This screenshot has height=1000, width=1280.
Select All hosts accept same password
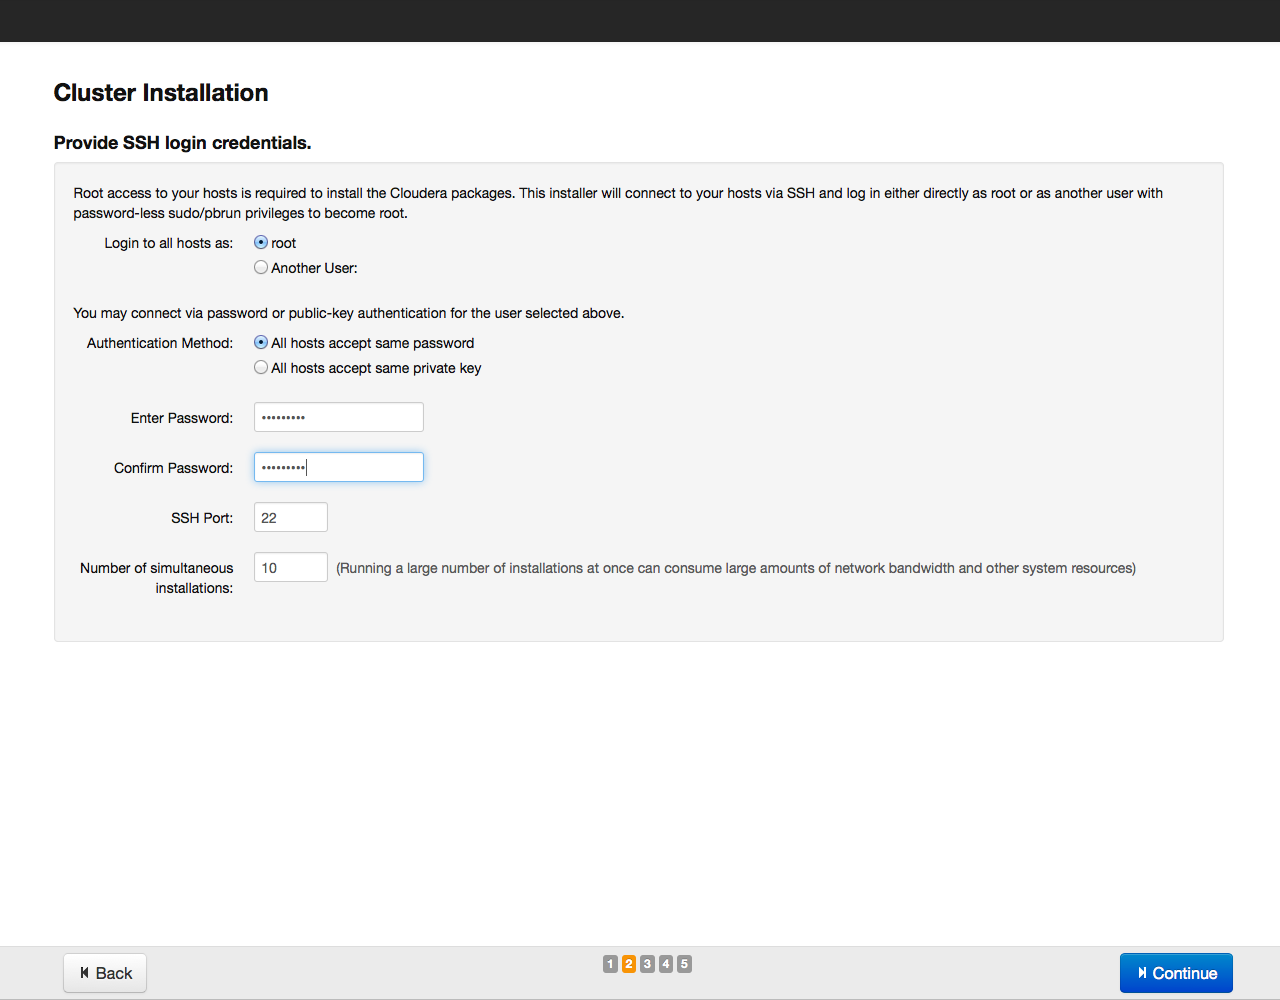coord(261,342)
